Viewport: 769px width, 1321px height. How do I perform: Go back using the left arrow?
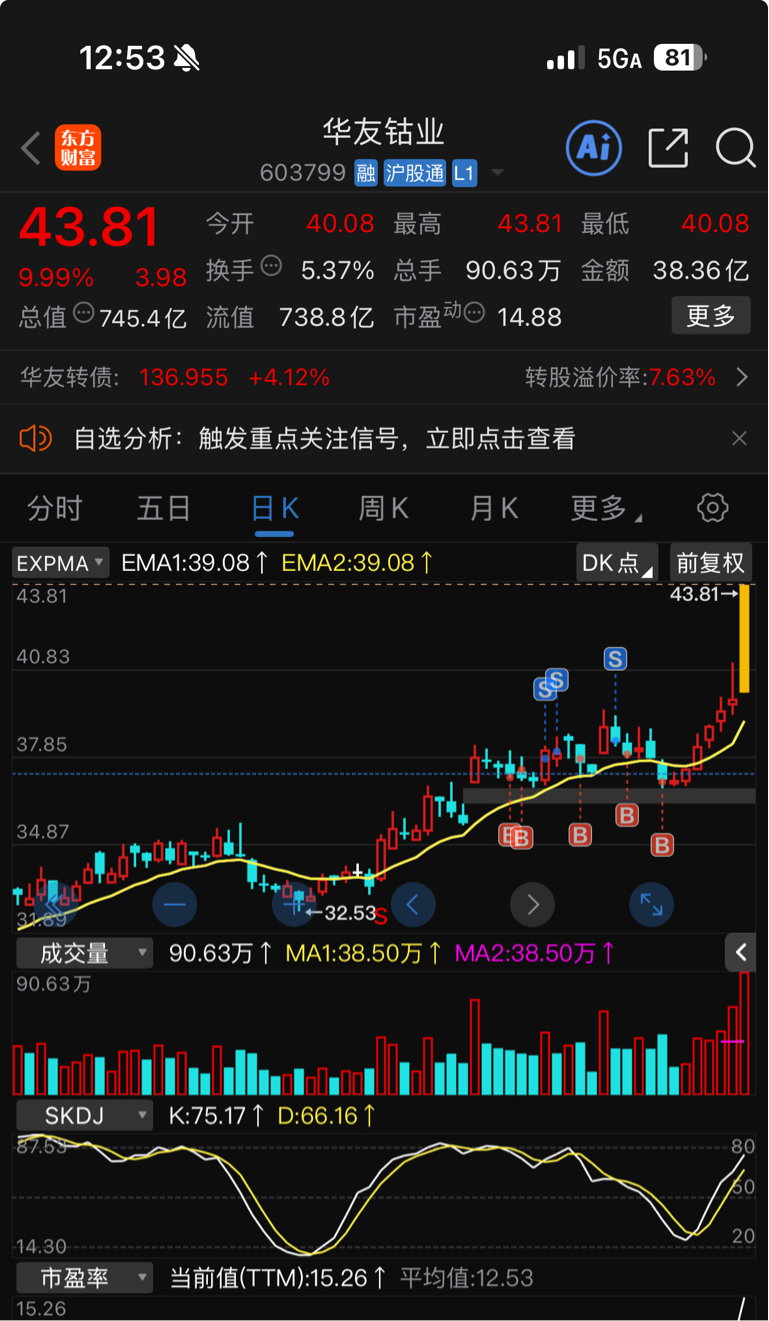(31, 149)
